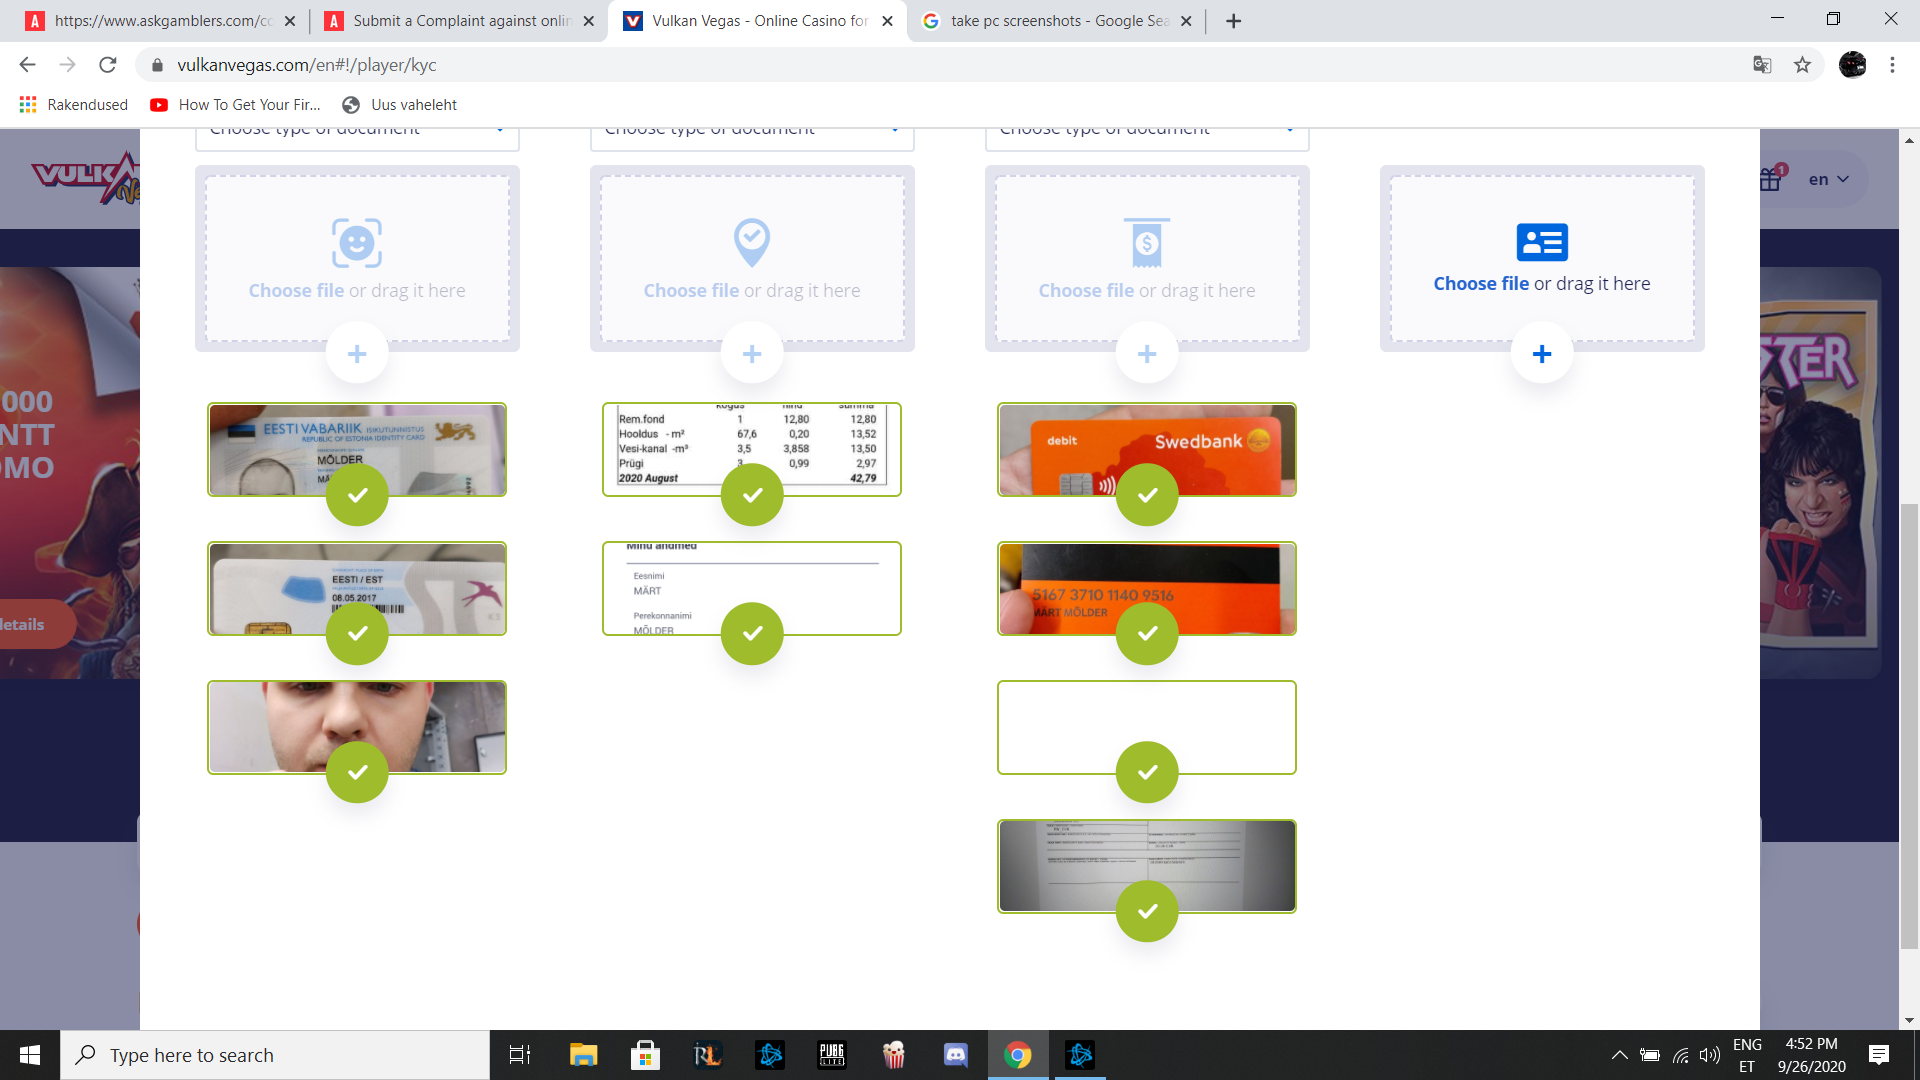Open the 'en' language selector
This screenshot has width=1920, height=1080.
click(1829, 180)
